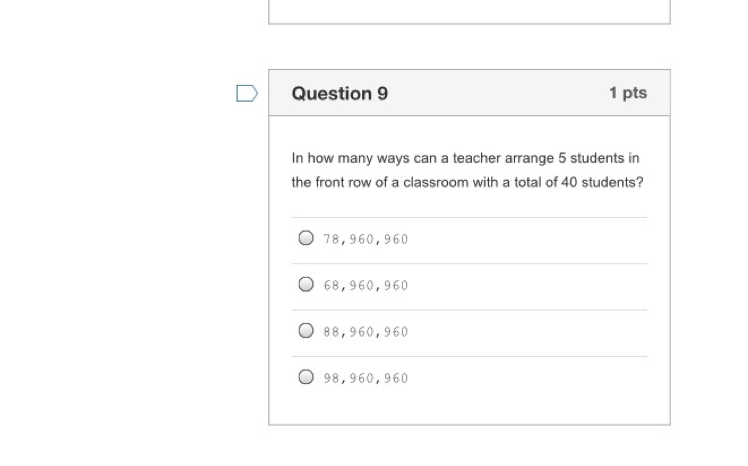
Task: Mark the 98,960,960 radio button
Action: (306, 377)
